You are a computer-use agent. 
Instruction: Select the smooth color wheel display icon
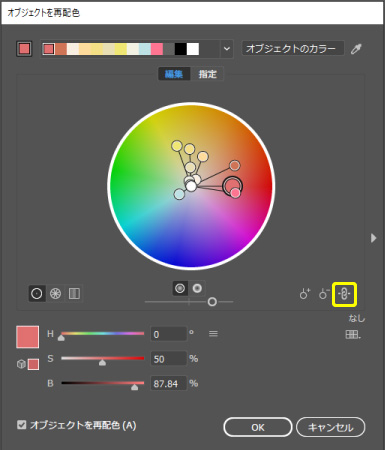[x=37, y=294]
